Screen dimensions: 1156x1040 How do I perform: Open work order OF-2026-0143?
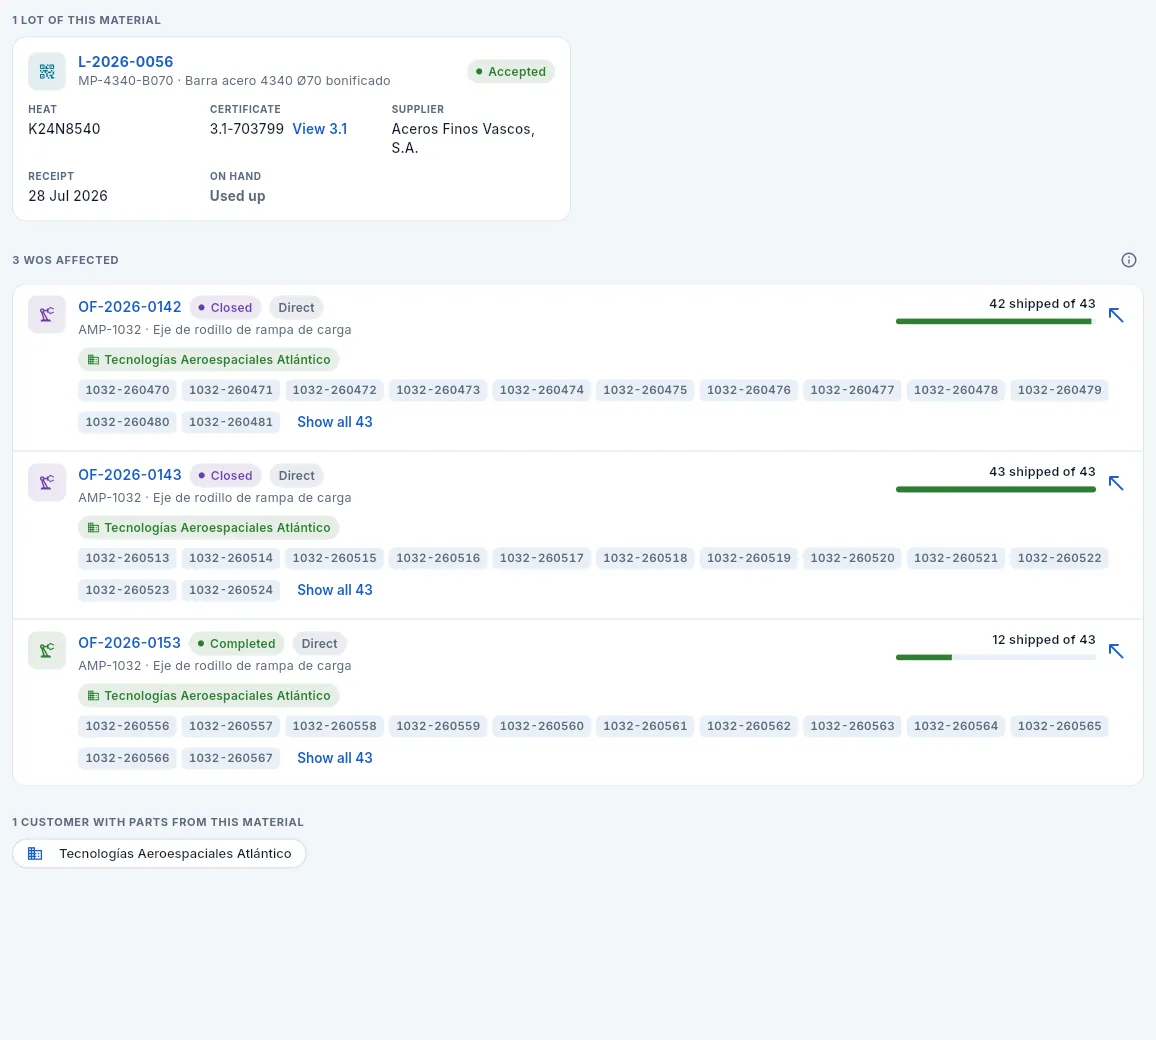[x=130, y=475]
